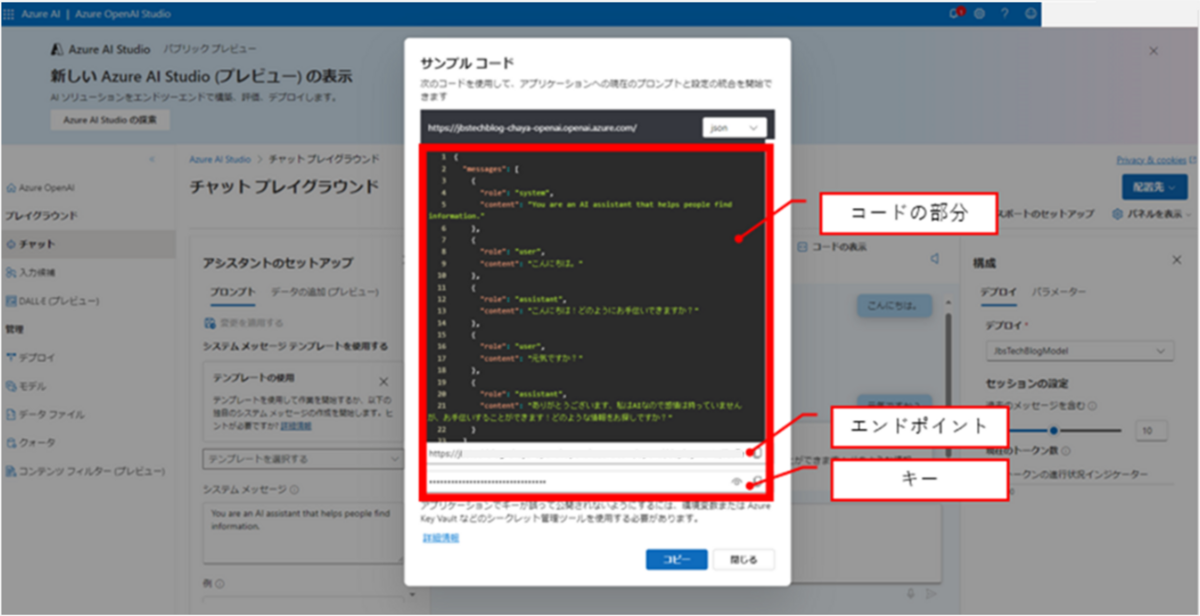The width and height of the screenshot is (1200, 616).
Task: Click the sample code area in the dialog
Action: pos(597,295)
